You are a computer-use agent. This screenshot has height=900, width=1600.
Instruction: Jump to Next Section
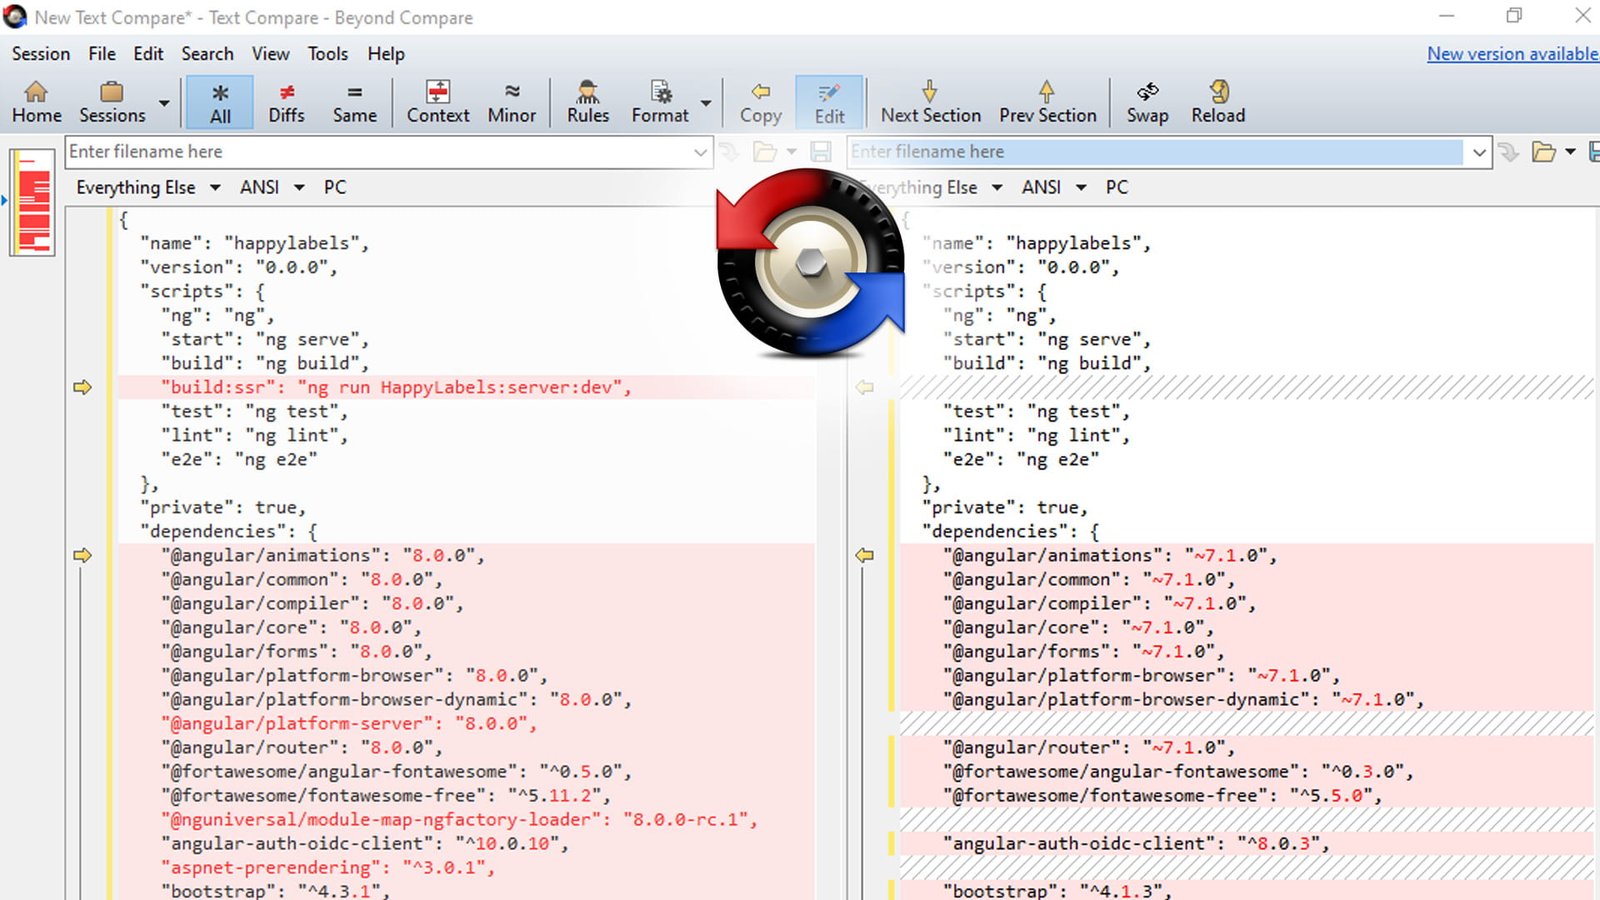click(x=930, y=102)
